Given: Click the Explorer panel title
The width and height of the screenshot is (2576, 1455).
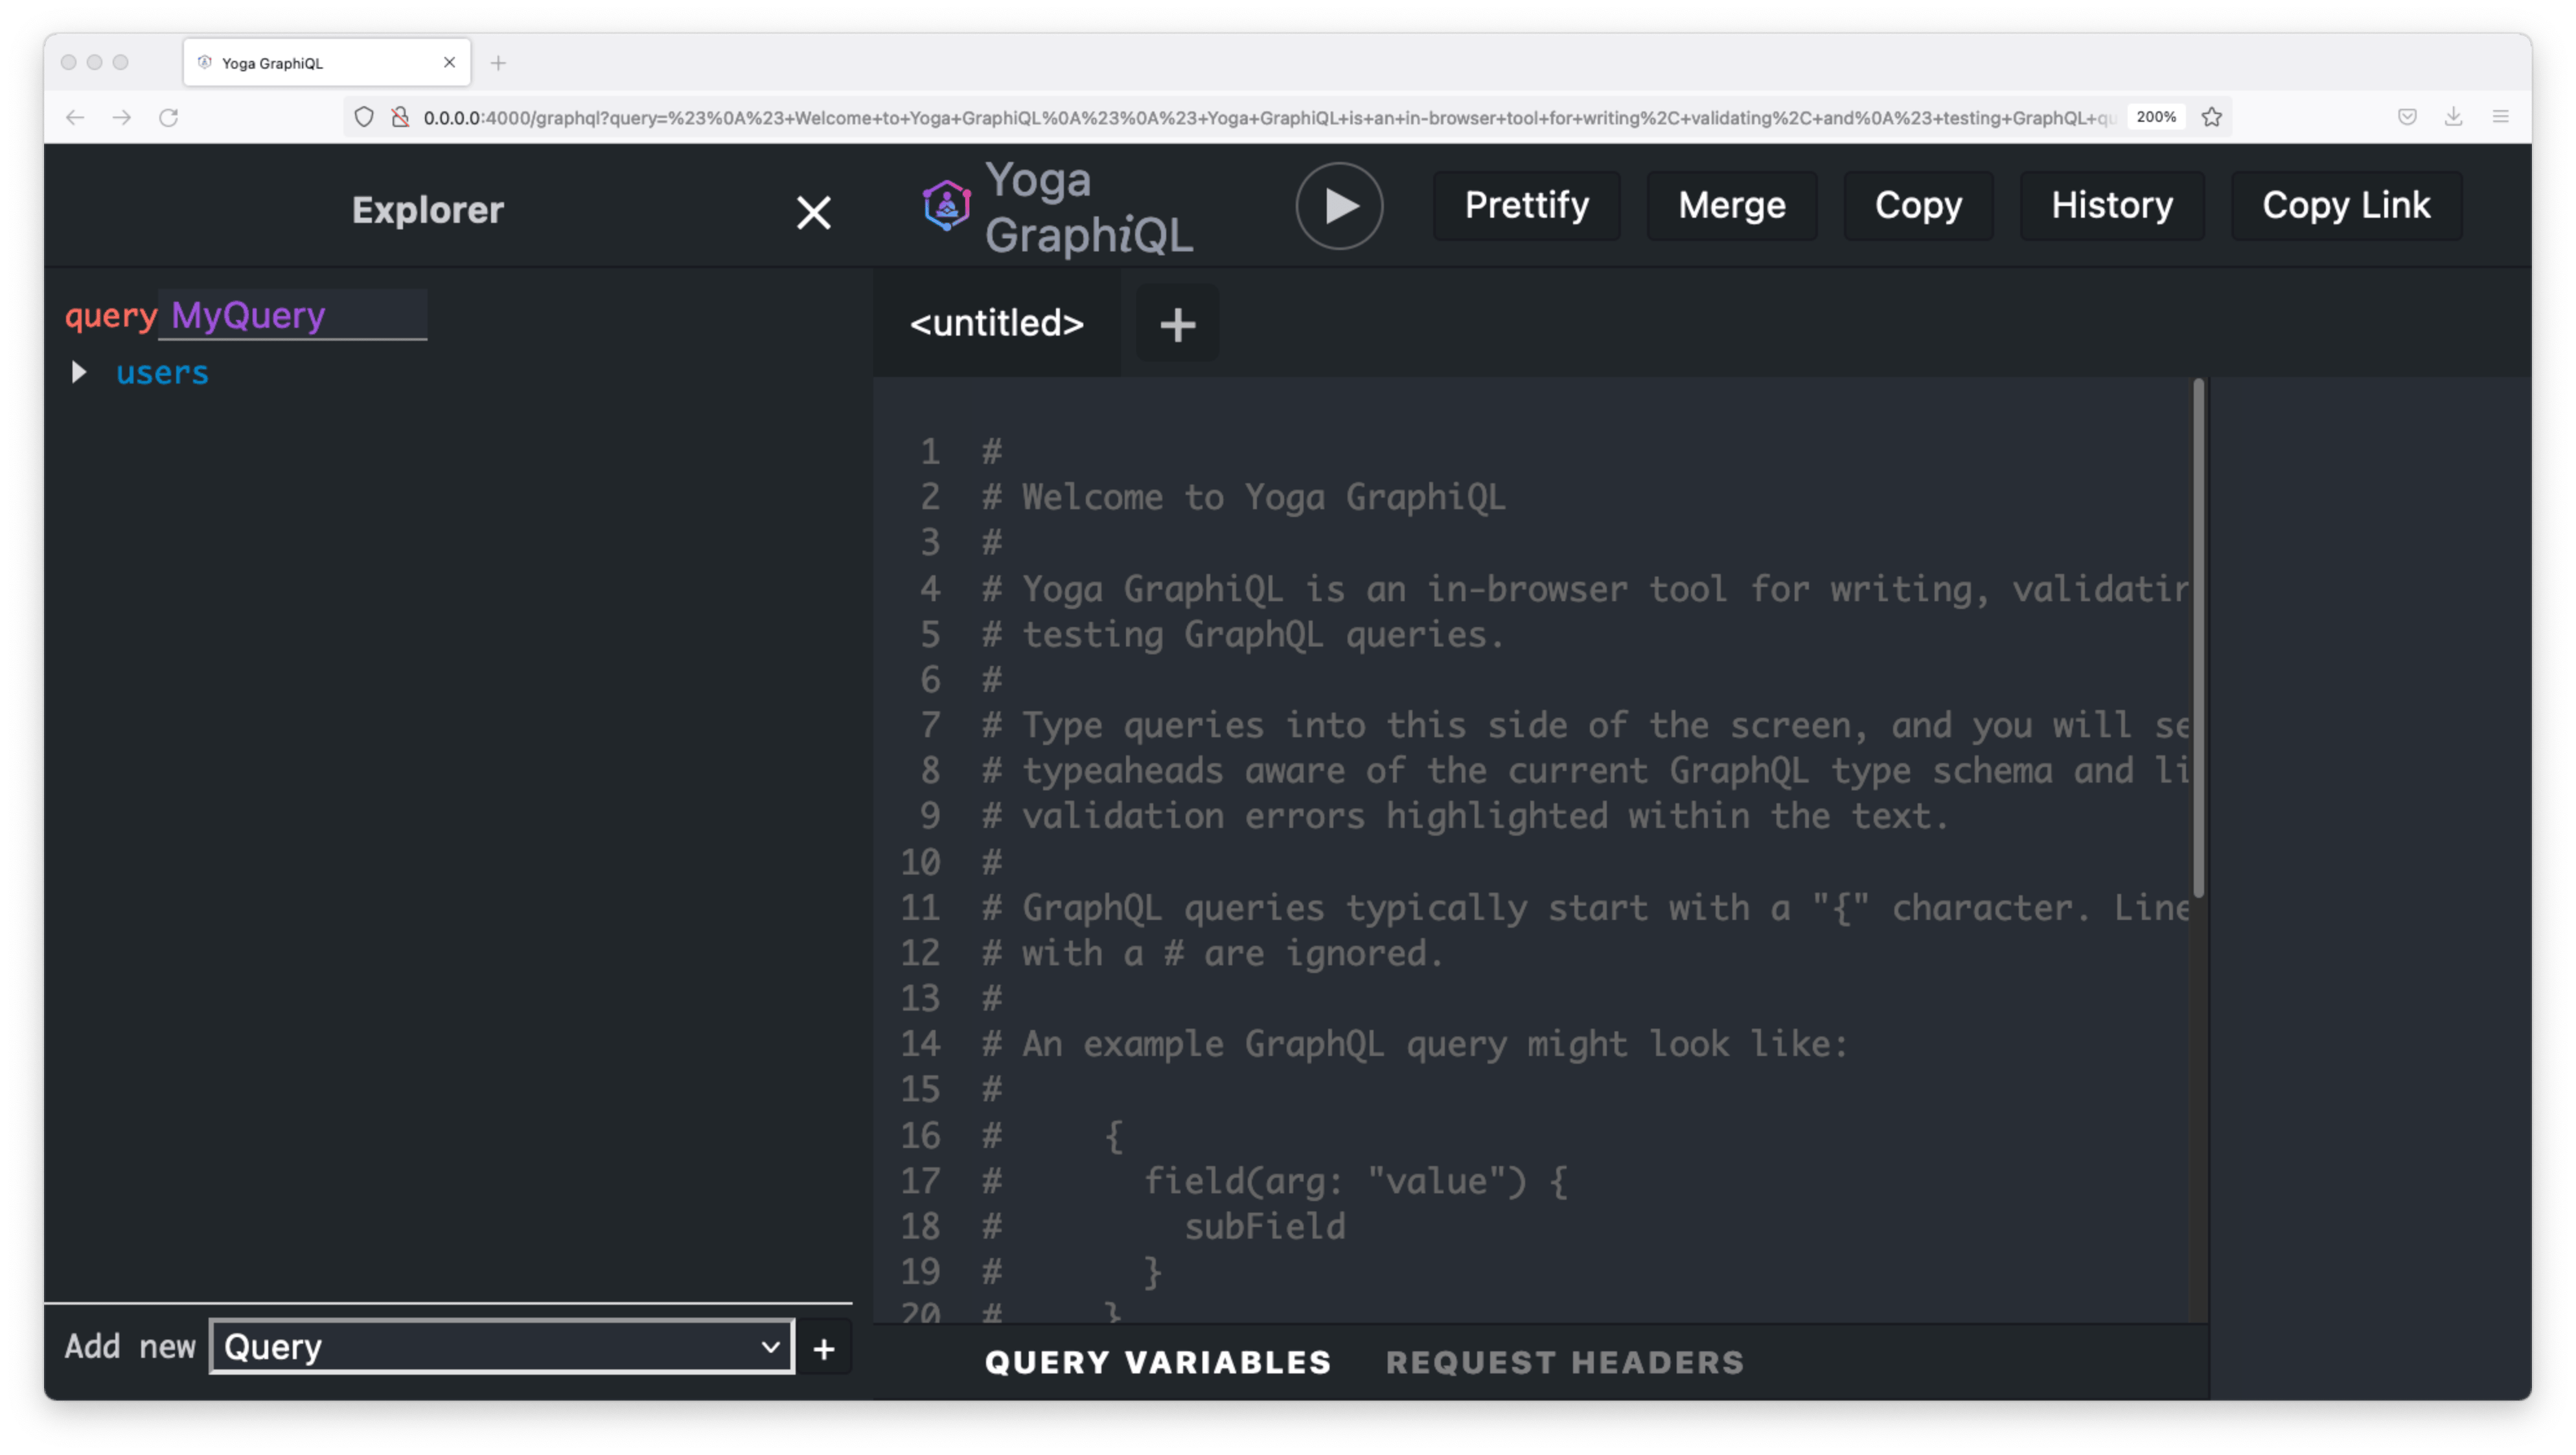Looking at the screenshot, I should [x=427, y=210].
